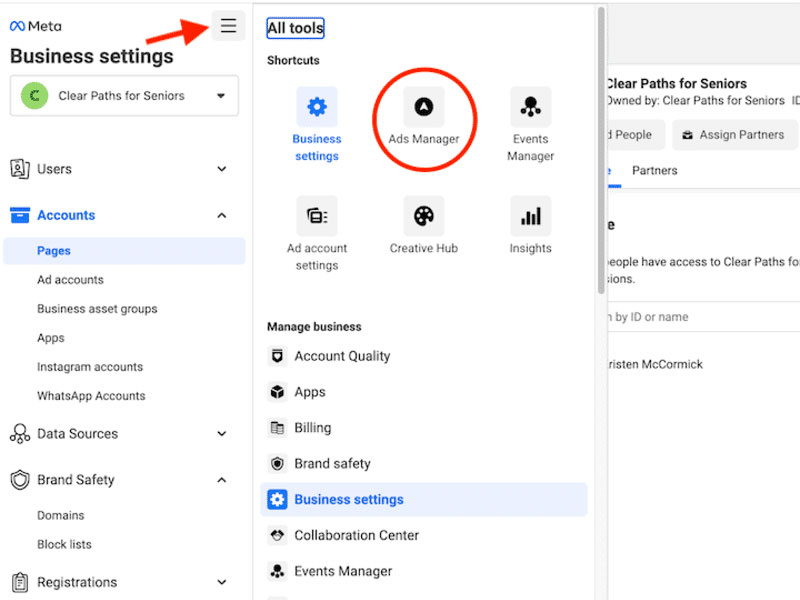Open Billing from the tools list
800x600 pixels.
(312, 428)
